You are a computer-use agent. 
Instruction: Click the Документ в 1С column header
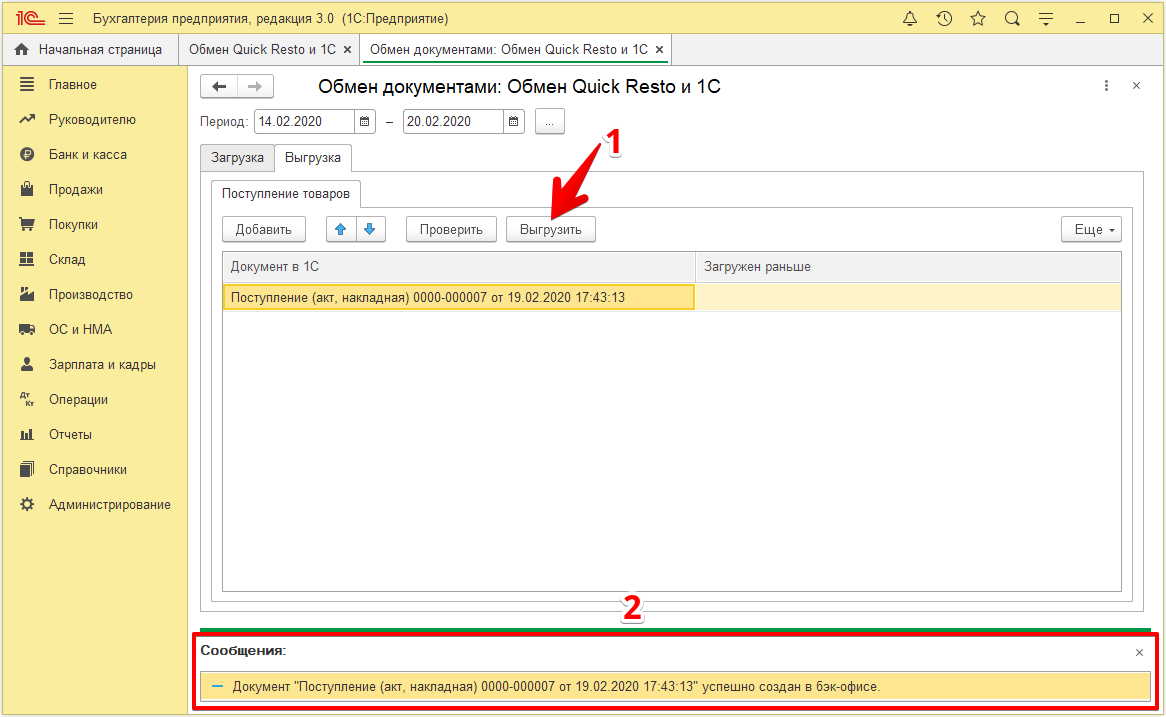click(x=459, y=267)
